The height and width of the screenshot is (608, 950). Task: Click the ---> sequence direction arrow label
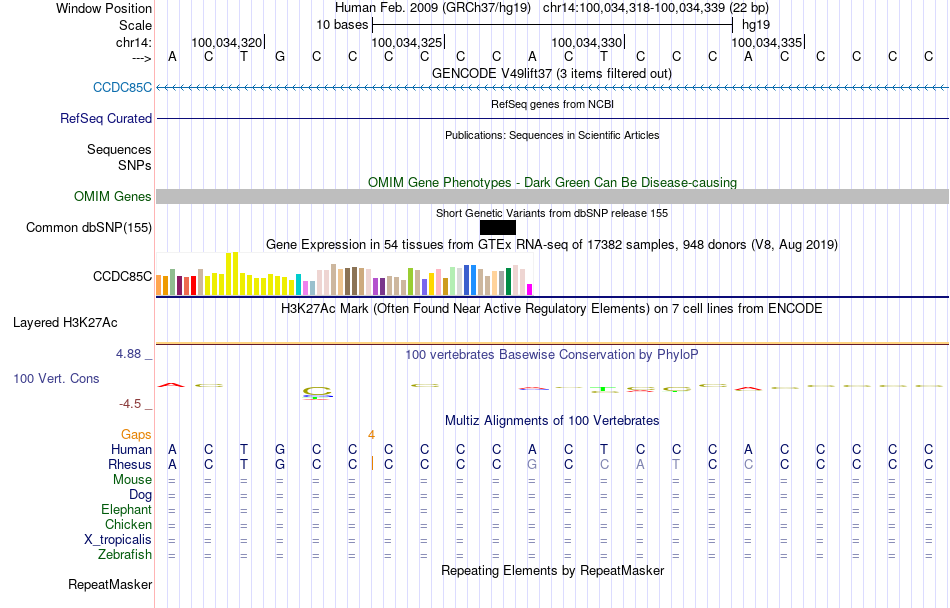142,58
